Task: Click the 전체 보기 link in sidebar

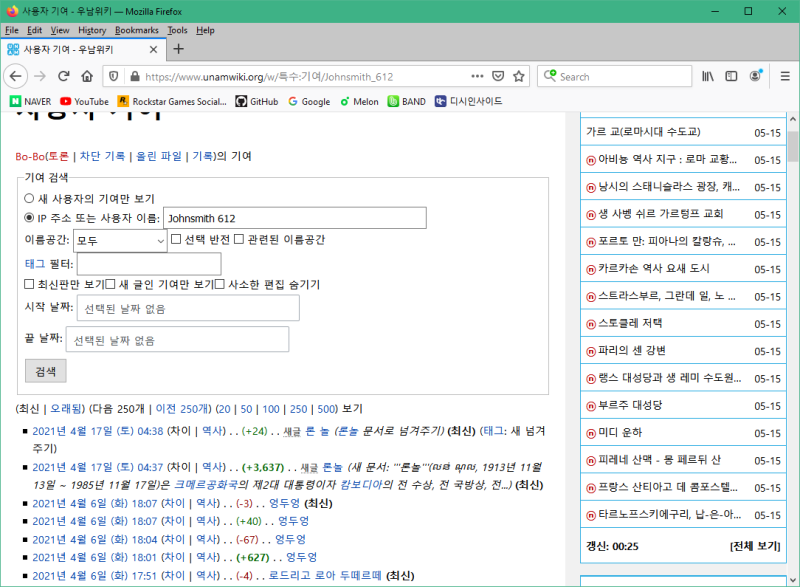Action: 755,546
